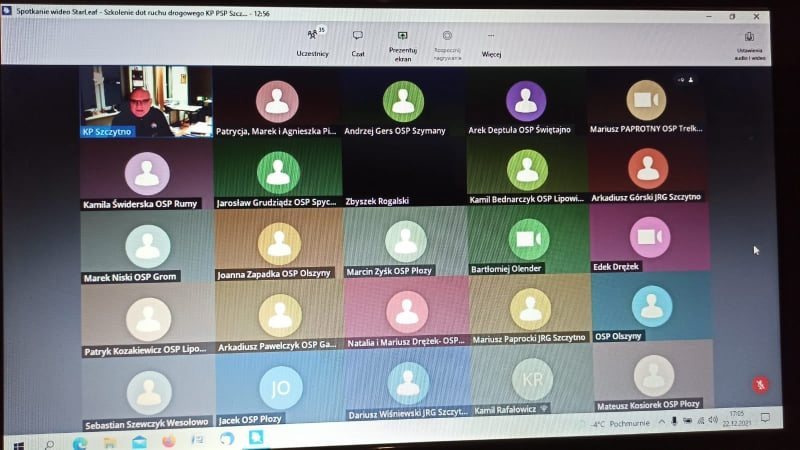Click Mariusz PAPROTNY's camera avatar
Viewport: 800px width, 450px height.
click(646, 100)
